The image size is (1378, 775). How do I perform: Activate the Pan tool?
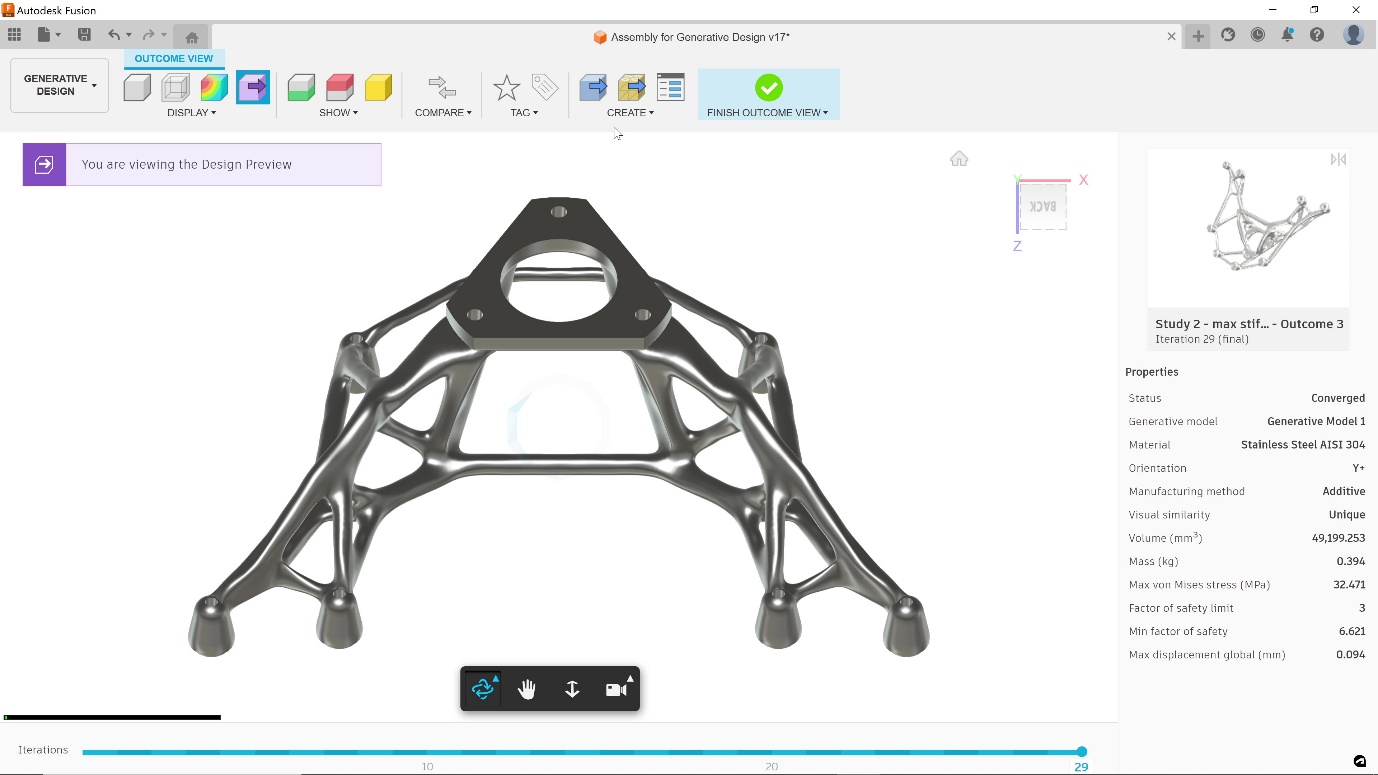(527, 688)
